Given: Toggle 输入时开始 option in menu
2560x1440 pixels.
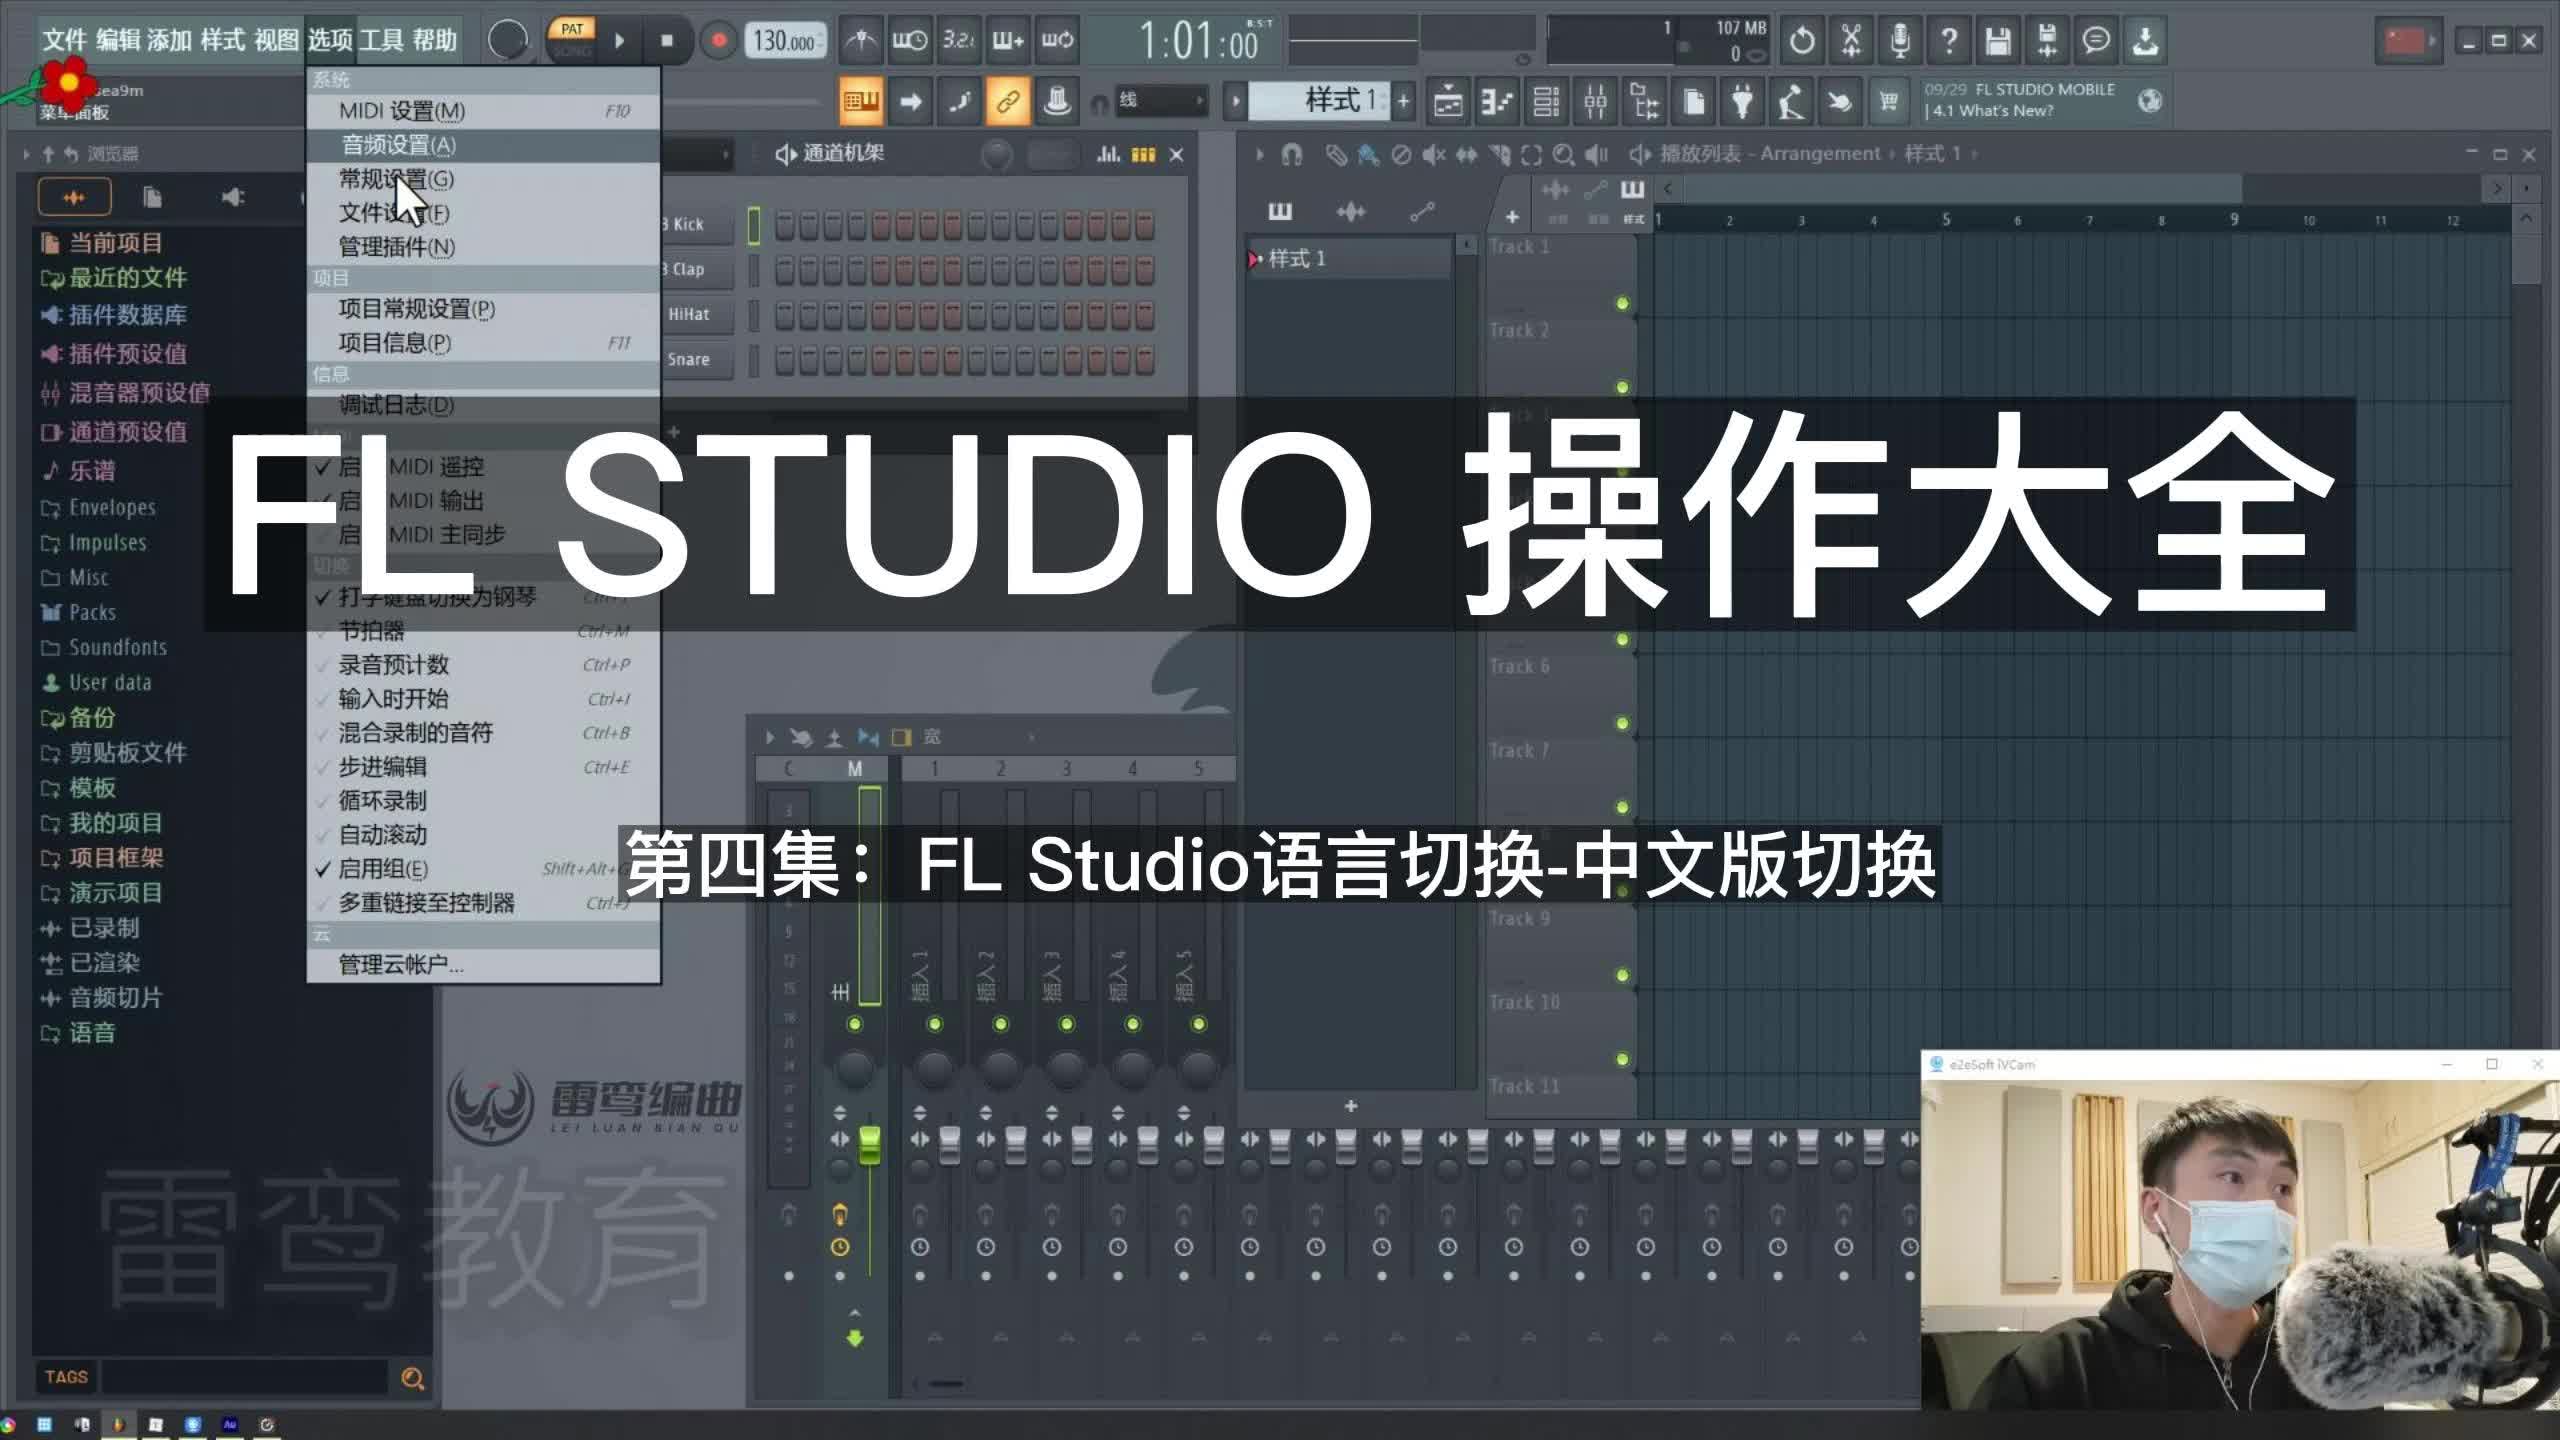Looking at the screenshot, I should (483, 699).
